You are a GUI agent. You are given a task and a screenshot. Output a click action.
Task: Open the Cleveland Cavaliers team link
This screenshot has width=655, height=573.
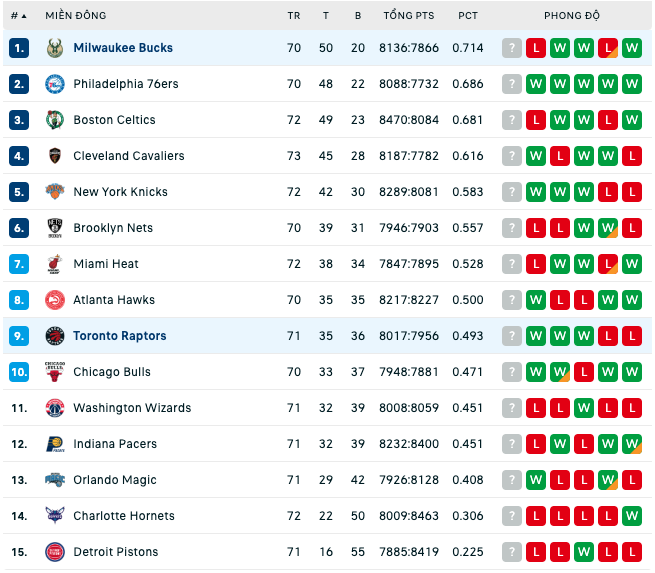(x=129, y=156)
